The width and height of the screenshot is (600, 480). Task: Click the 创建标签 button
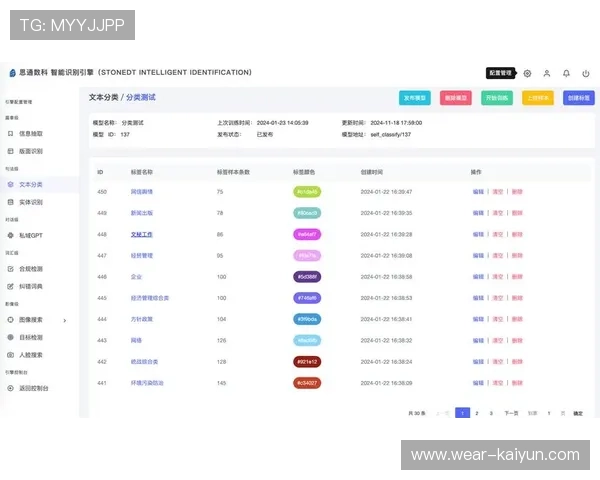coord(578,98)
